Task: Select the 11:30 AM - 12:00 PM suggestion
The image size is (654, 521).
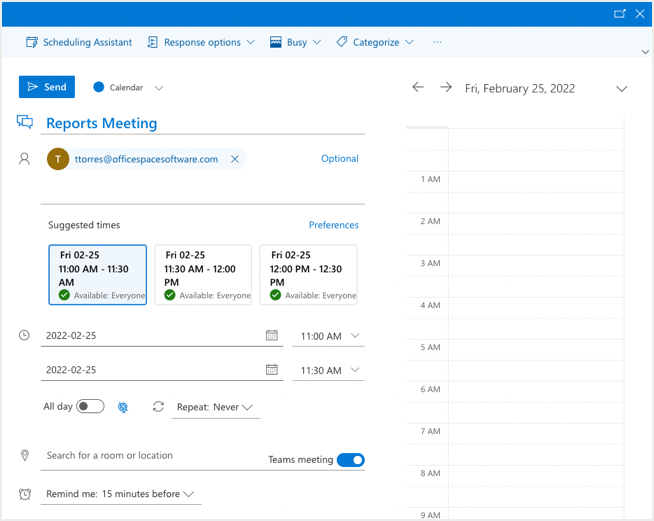Action: tap(203, 274)
